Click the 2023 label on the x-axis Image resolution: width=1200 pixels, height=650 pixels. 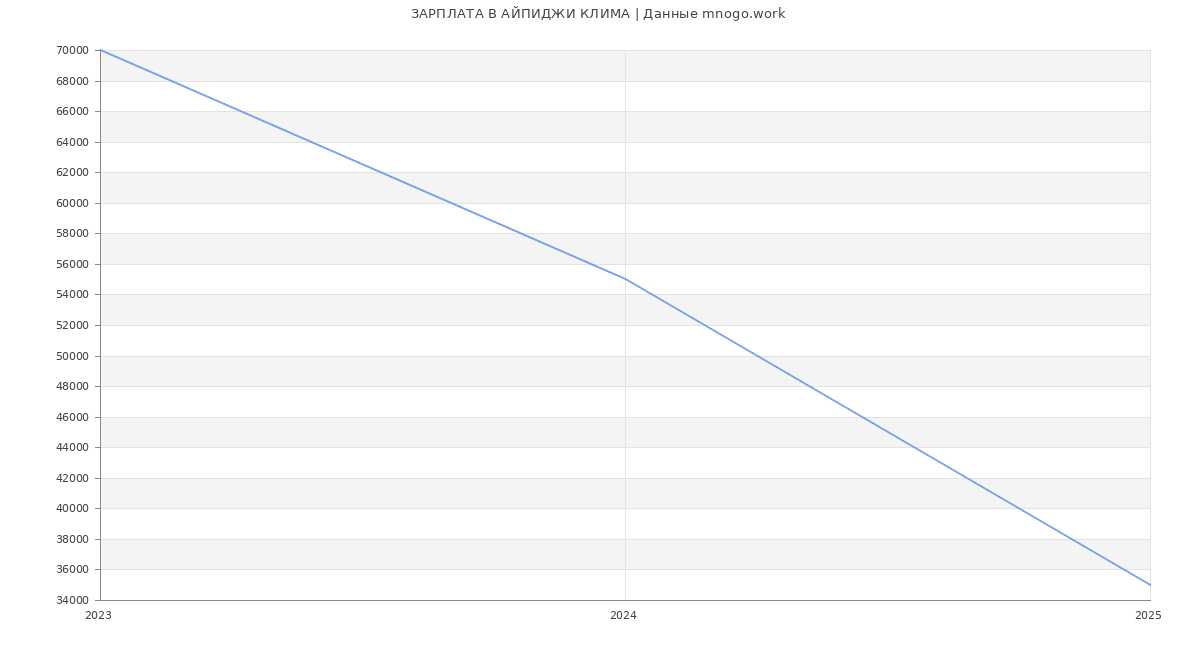(99, 616)
